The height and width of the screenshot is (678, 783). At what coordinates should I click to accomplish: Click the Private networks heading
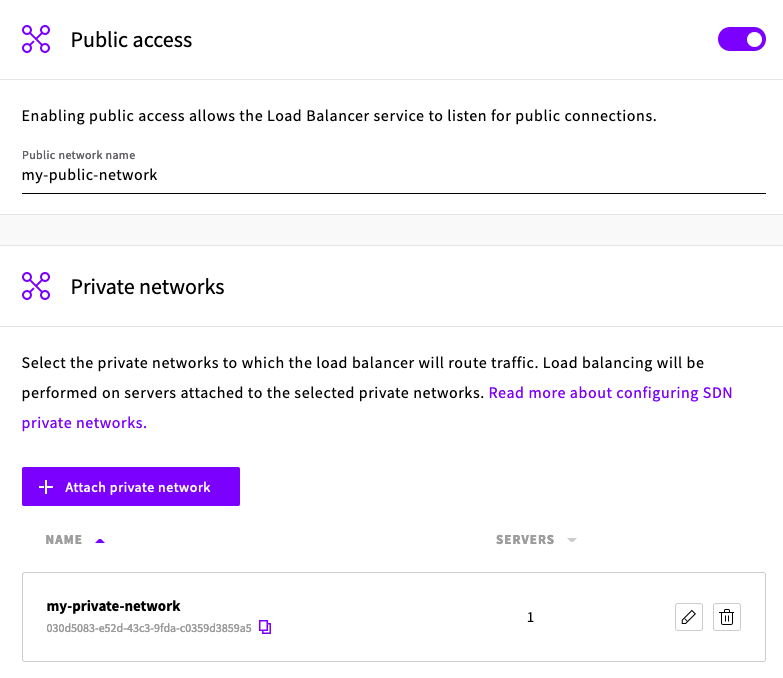[x=147, y=287]
